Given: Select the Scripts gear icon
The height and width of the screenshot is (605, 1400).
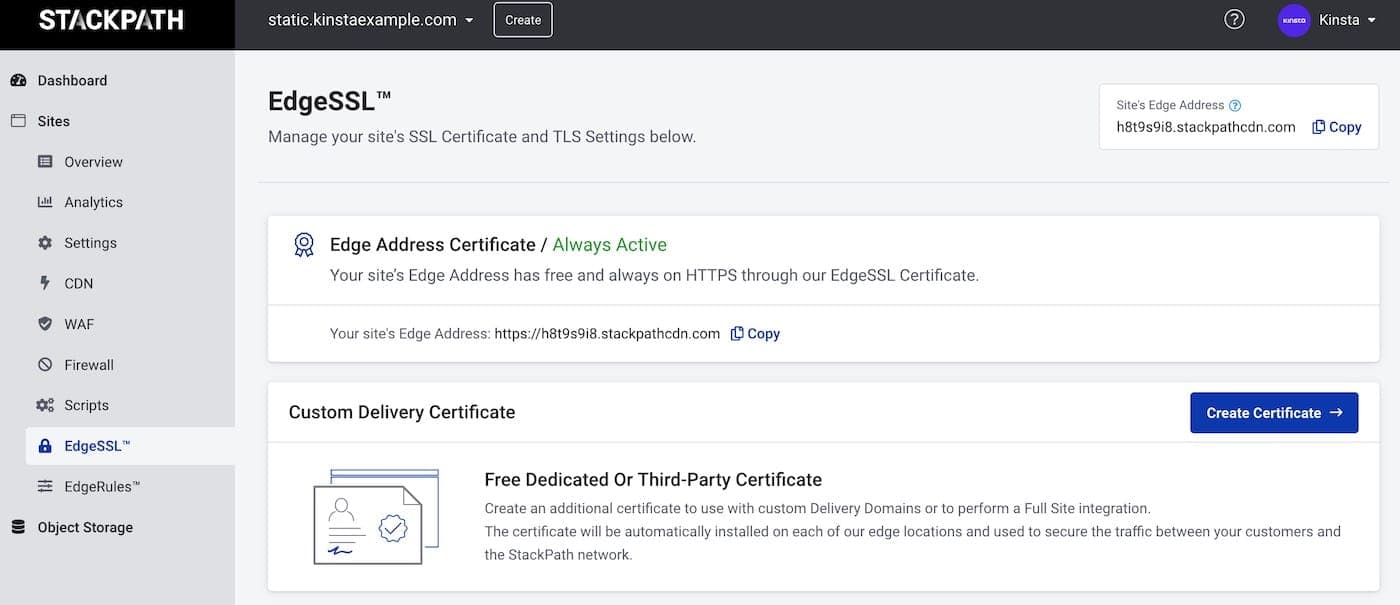Looking at the screenshot, I should click(x=44, y=404).
